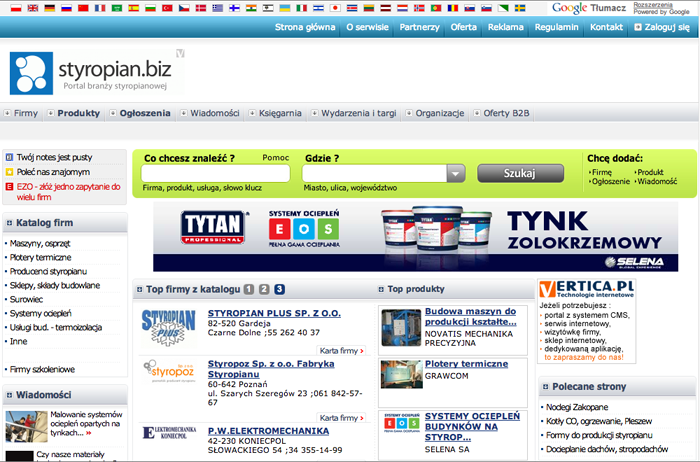Screen dimensions: 700x462
Task: Expand the Organizacje plus icon
Action: coord(408,113)
